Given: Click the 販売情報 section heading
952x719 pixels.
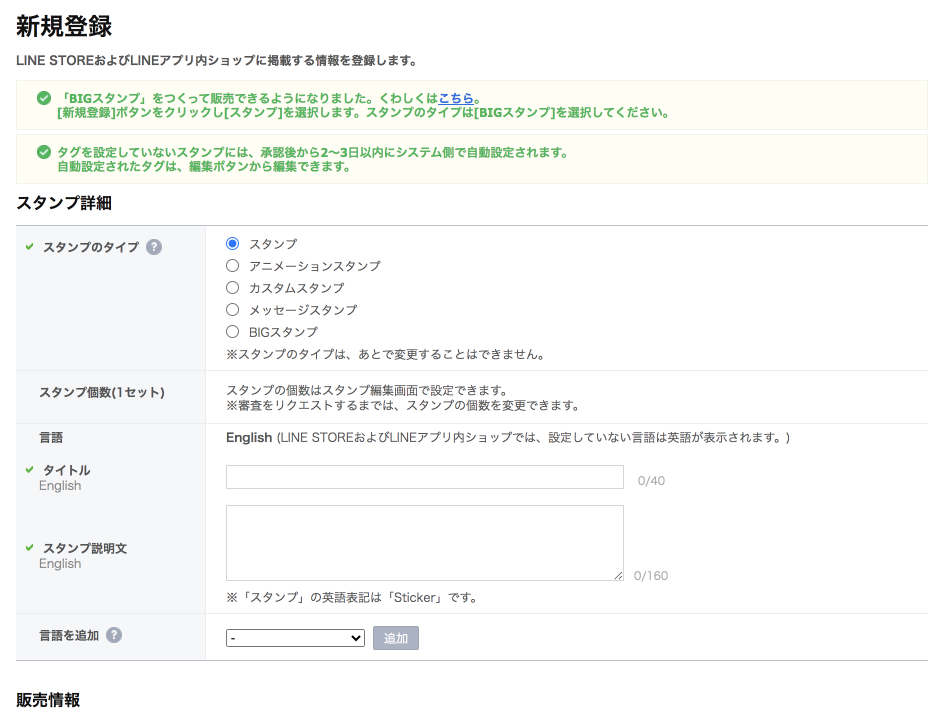Looking at the screenshot, I should pyautogui.click(x=48, y=700).
